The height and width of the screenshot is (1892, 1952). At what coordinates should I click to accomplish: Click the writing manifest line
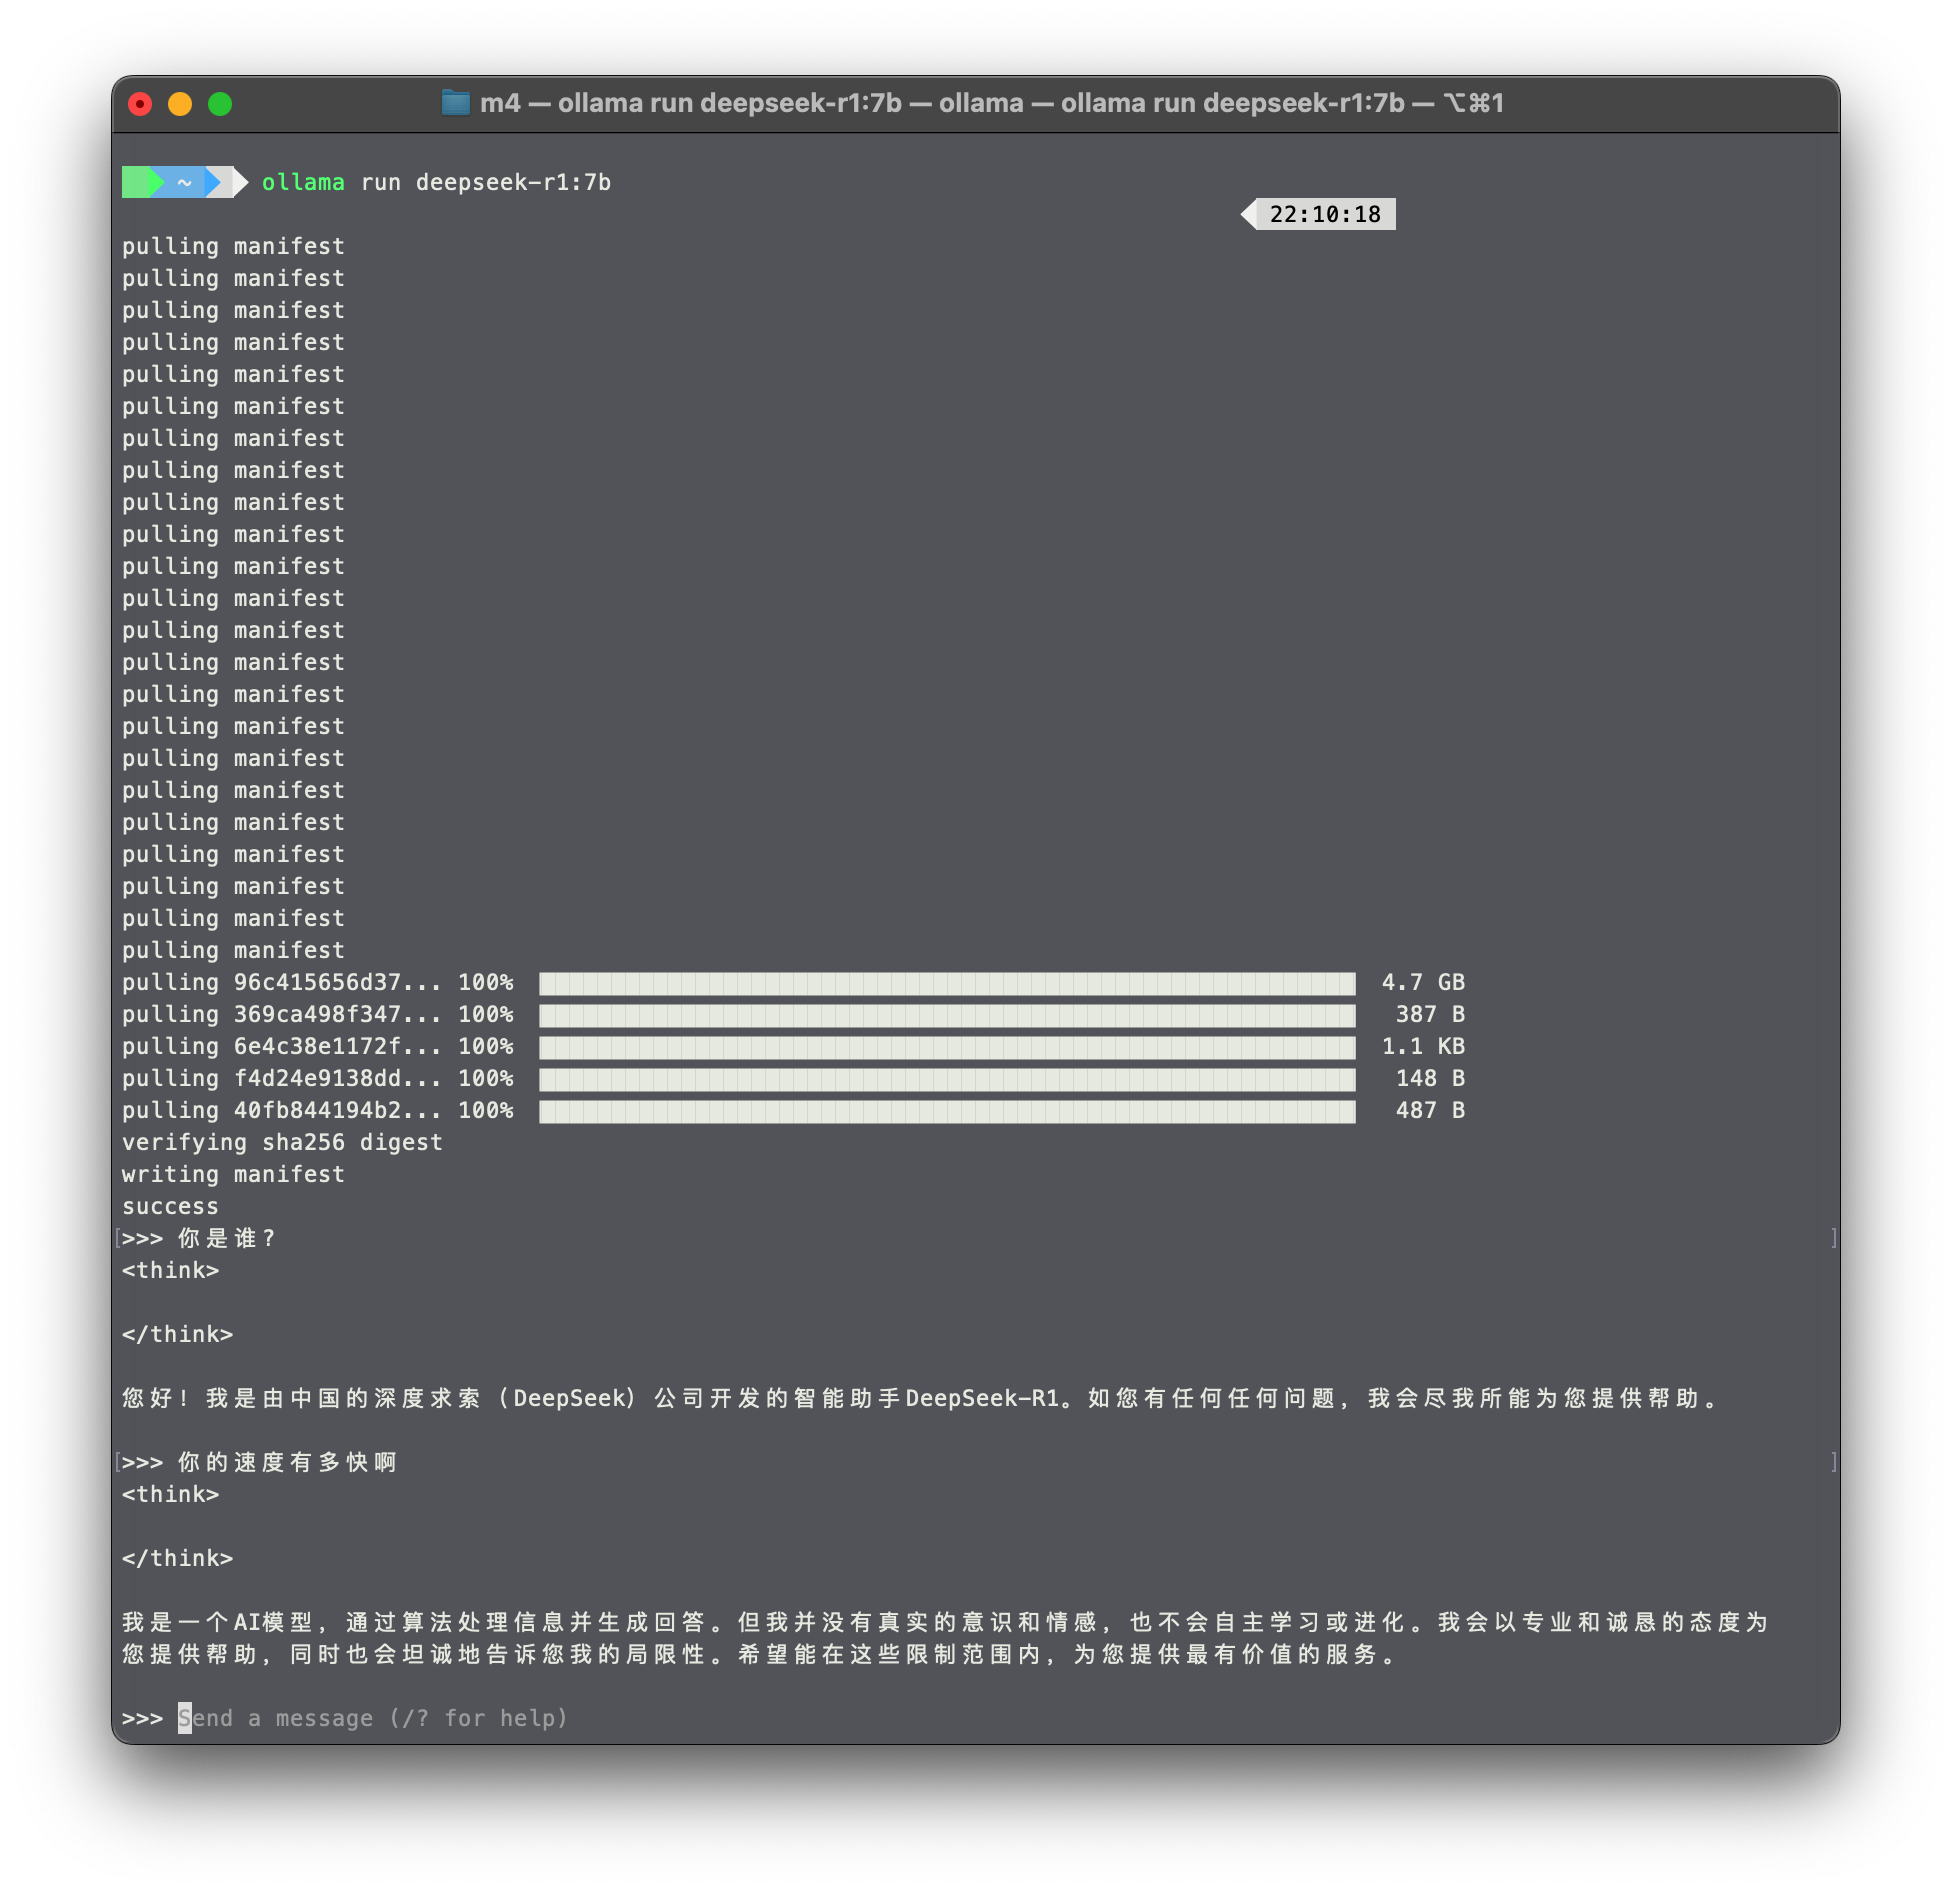click(x=233, y=1174)
